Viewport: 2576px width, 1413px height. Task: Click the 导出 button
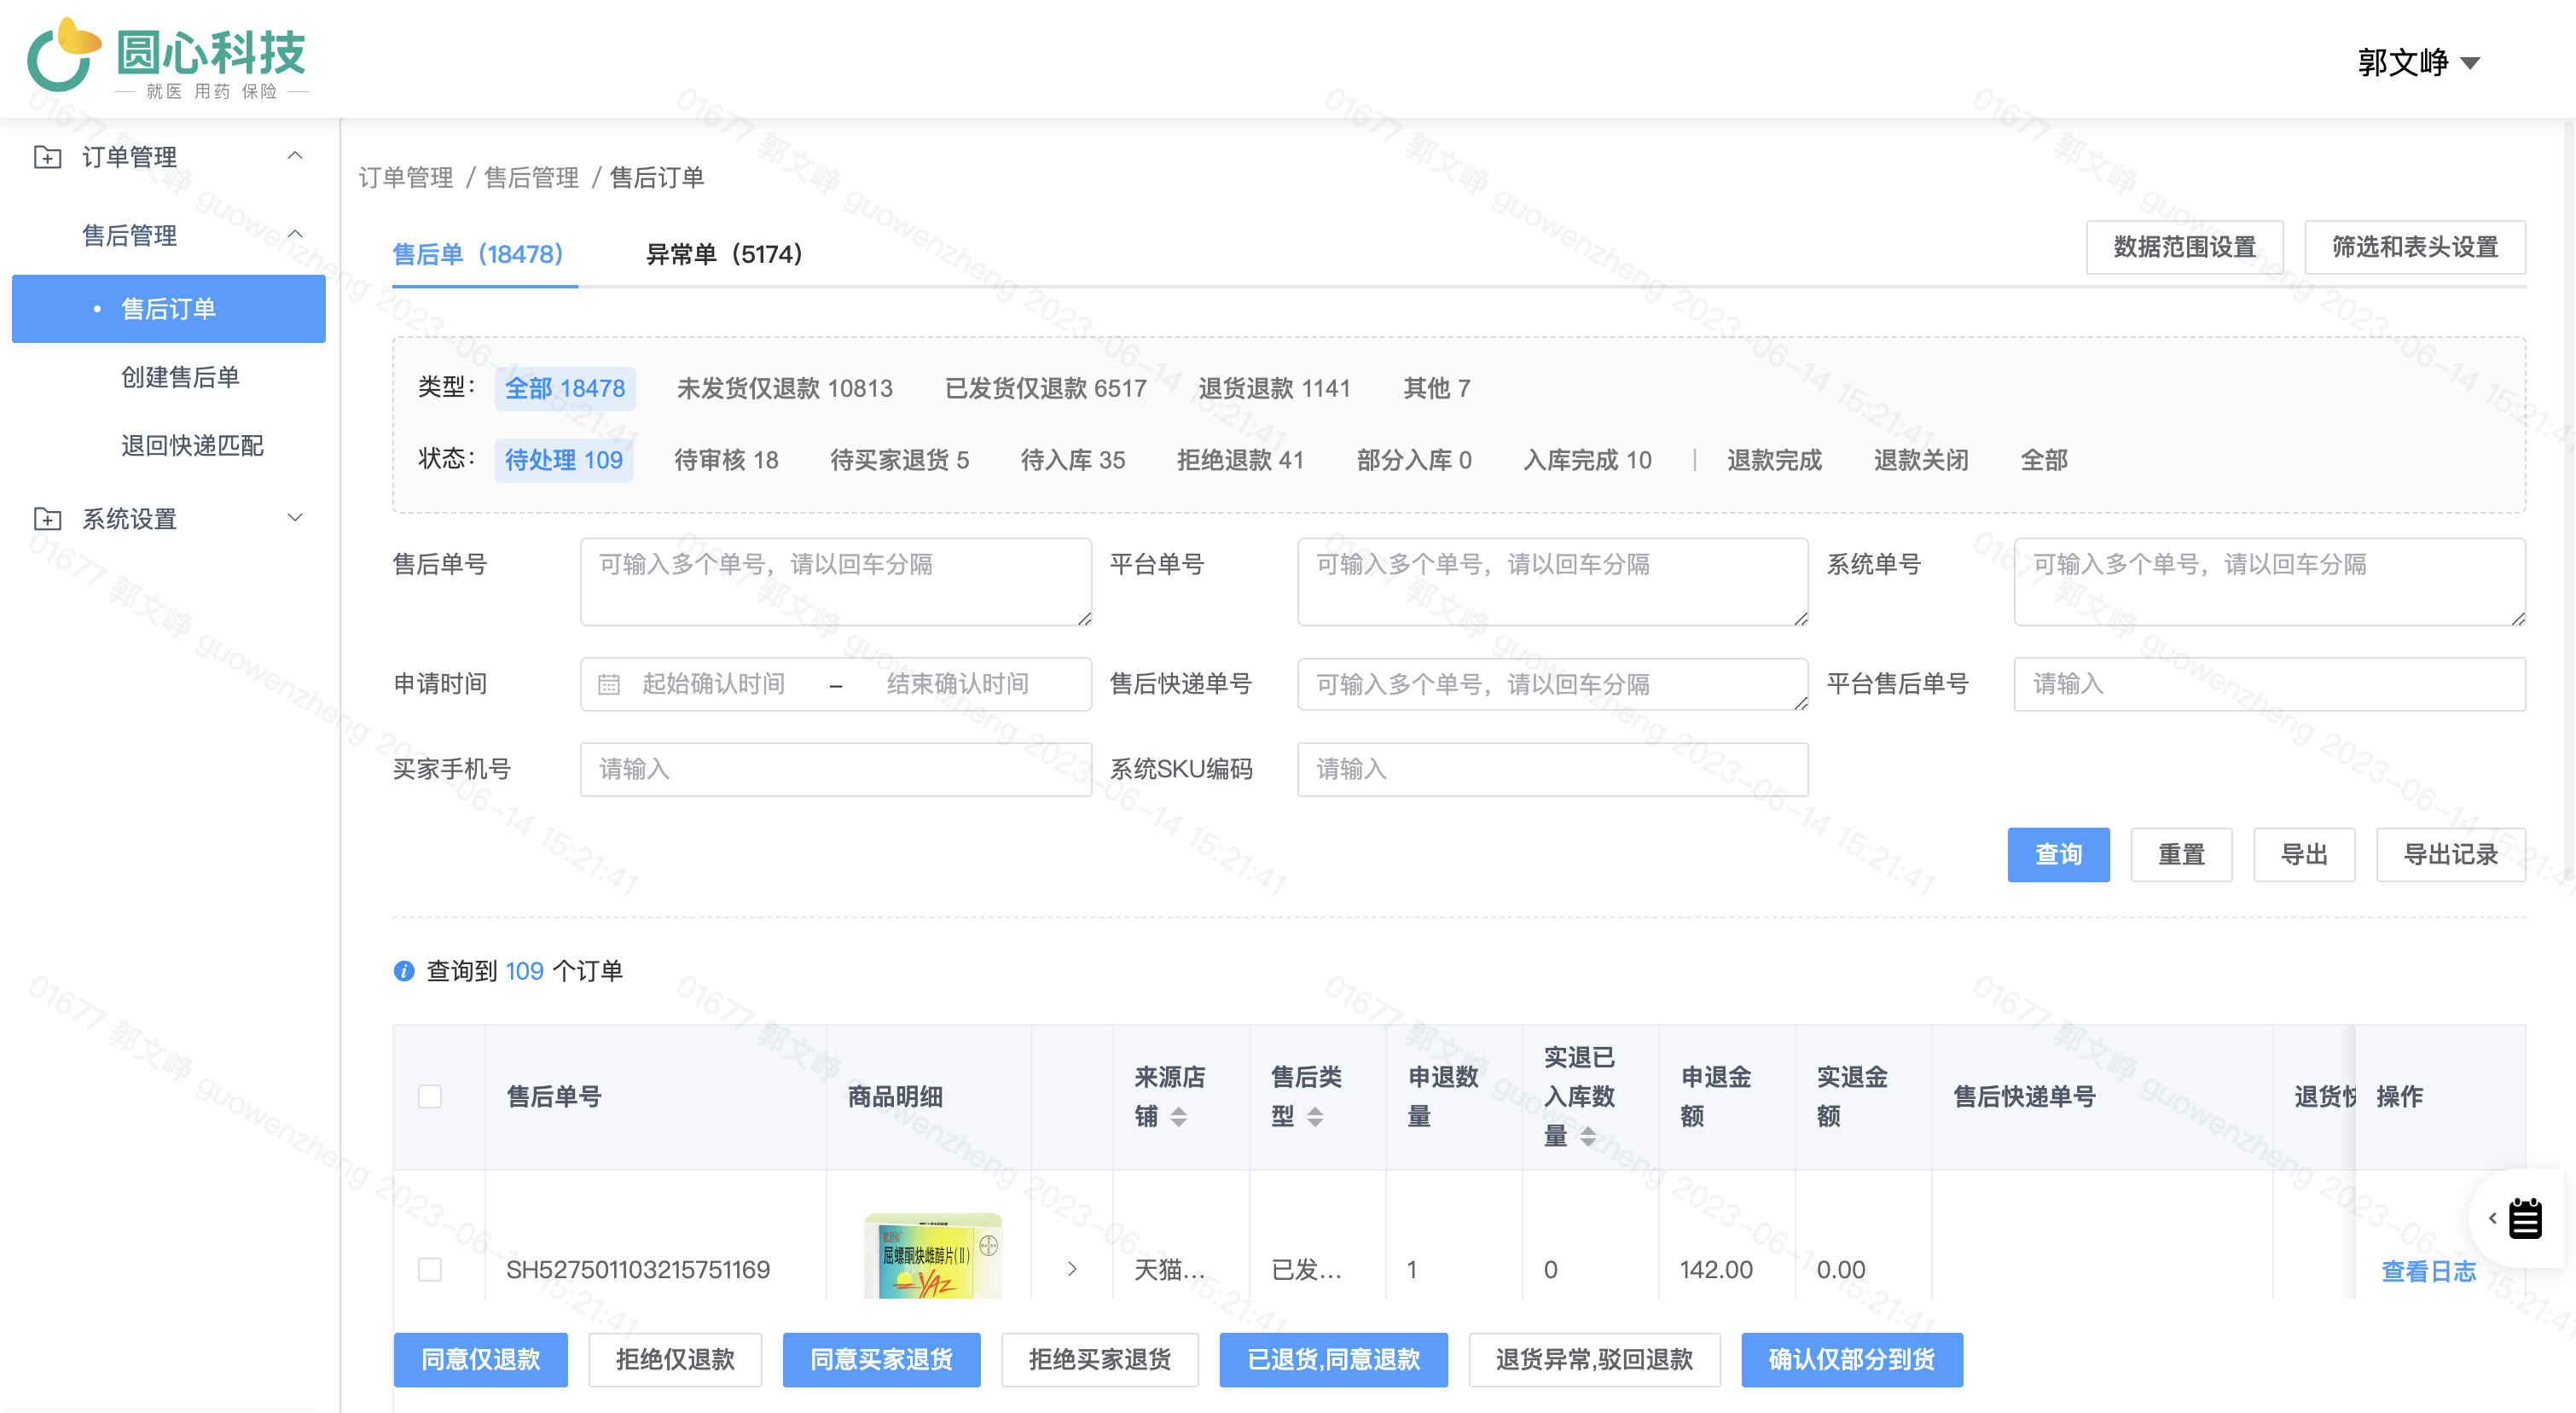[x=2305, y=855]
